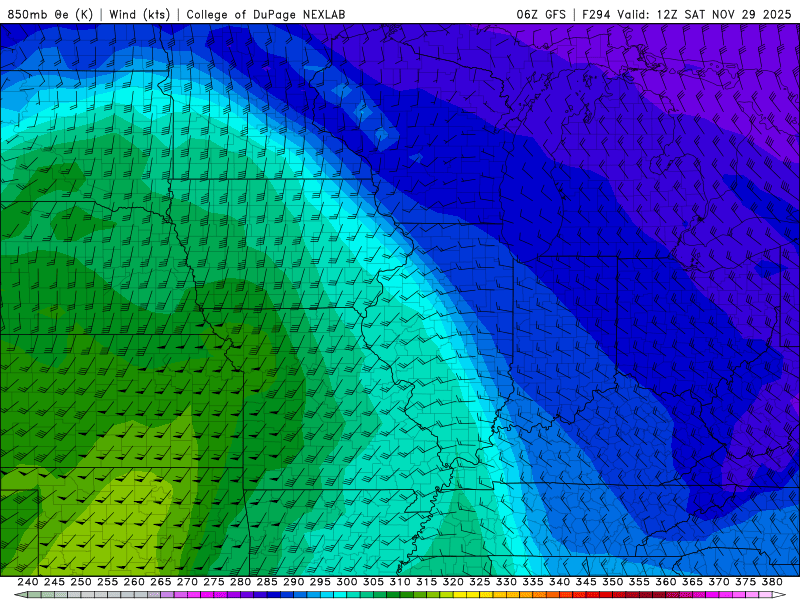The image size is (800, 600).
Task: Click 'Valid: 12Z SAT NOV 29 2025' text
Action: coord(704,14)
